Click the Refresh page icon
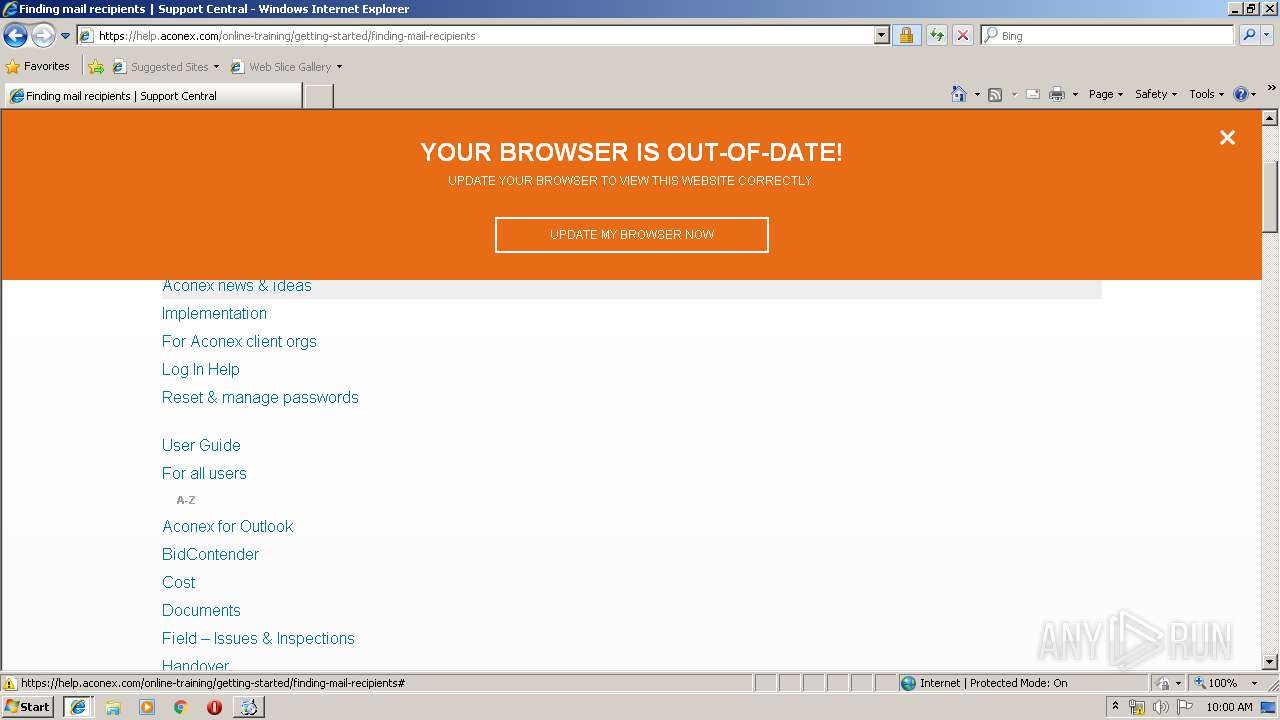Viewport: 1280px width, 720px height. click(x=936, y=35)
